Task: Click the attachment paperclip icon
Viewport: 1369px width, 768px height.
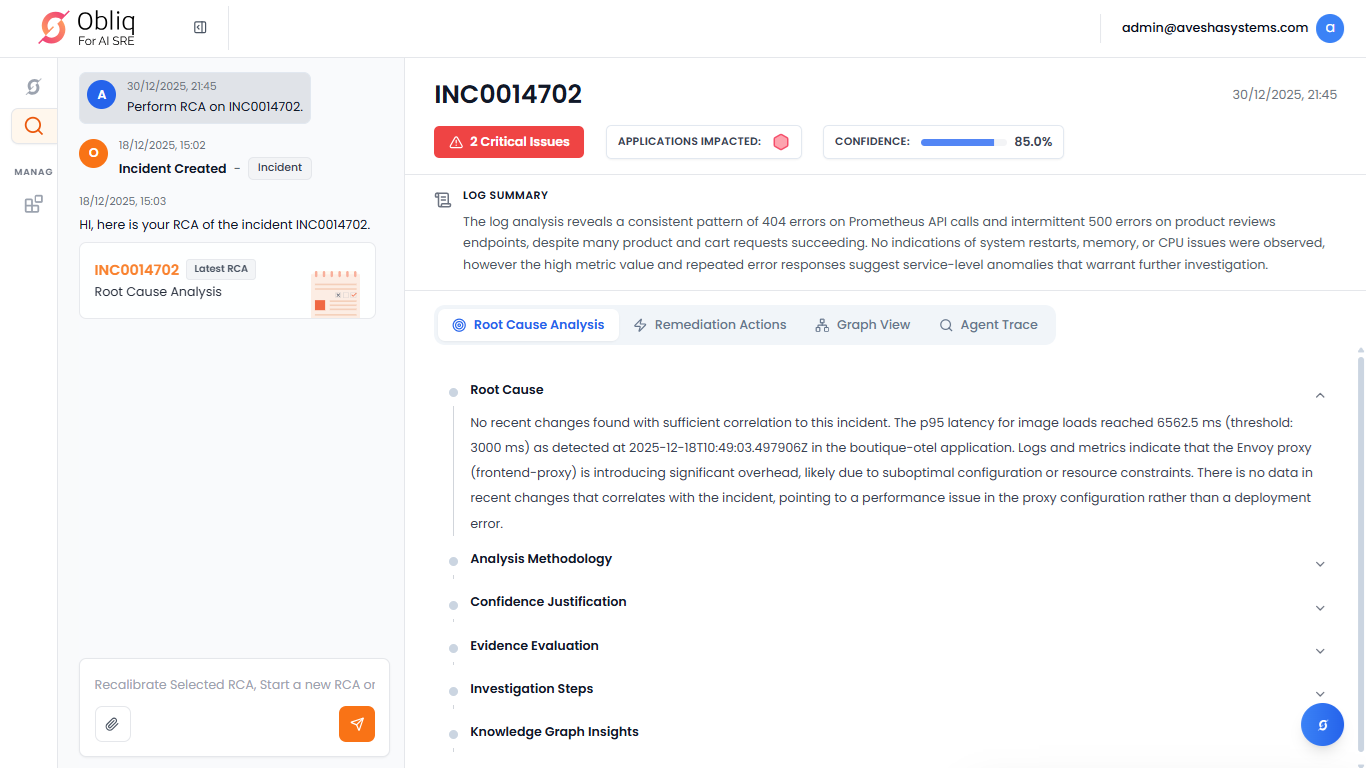Action: point(113,724)
